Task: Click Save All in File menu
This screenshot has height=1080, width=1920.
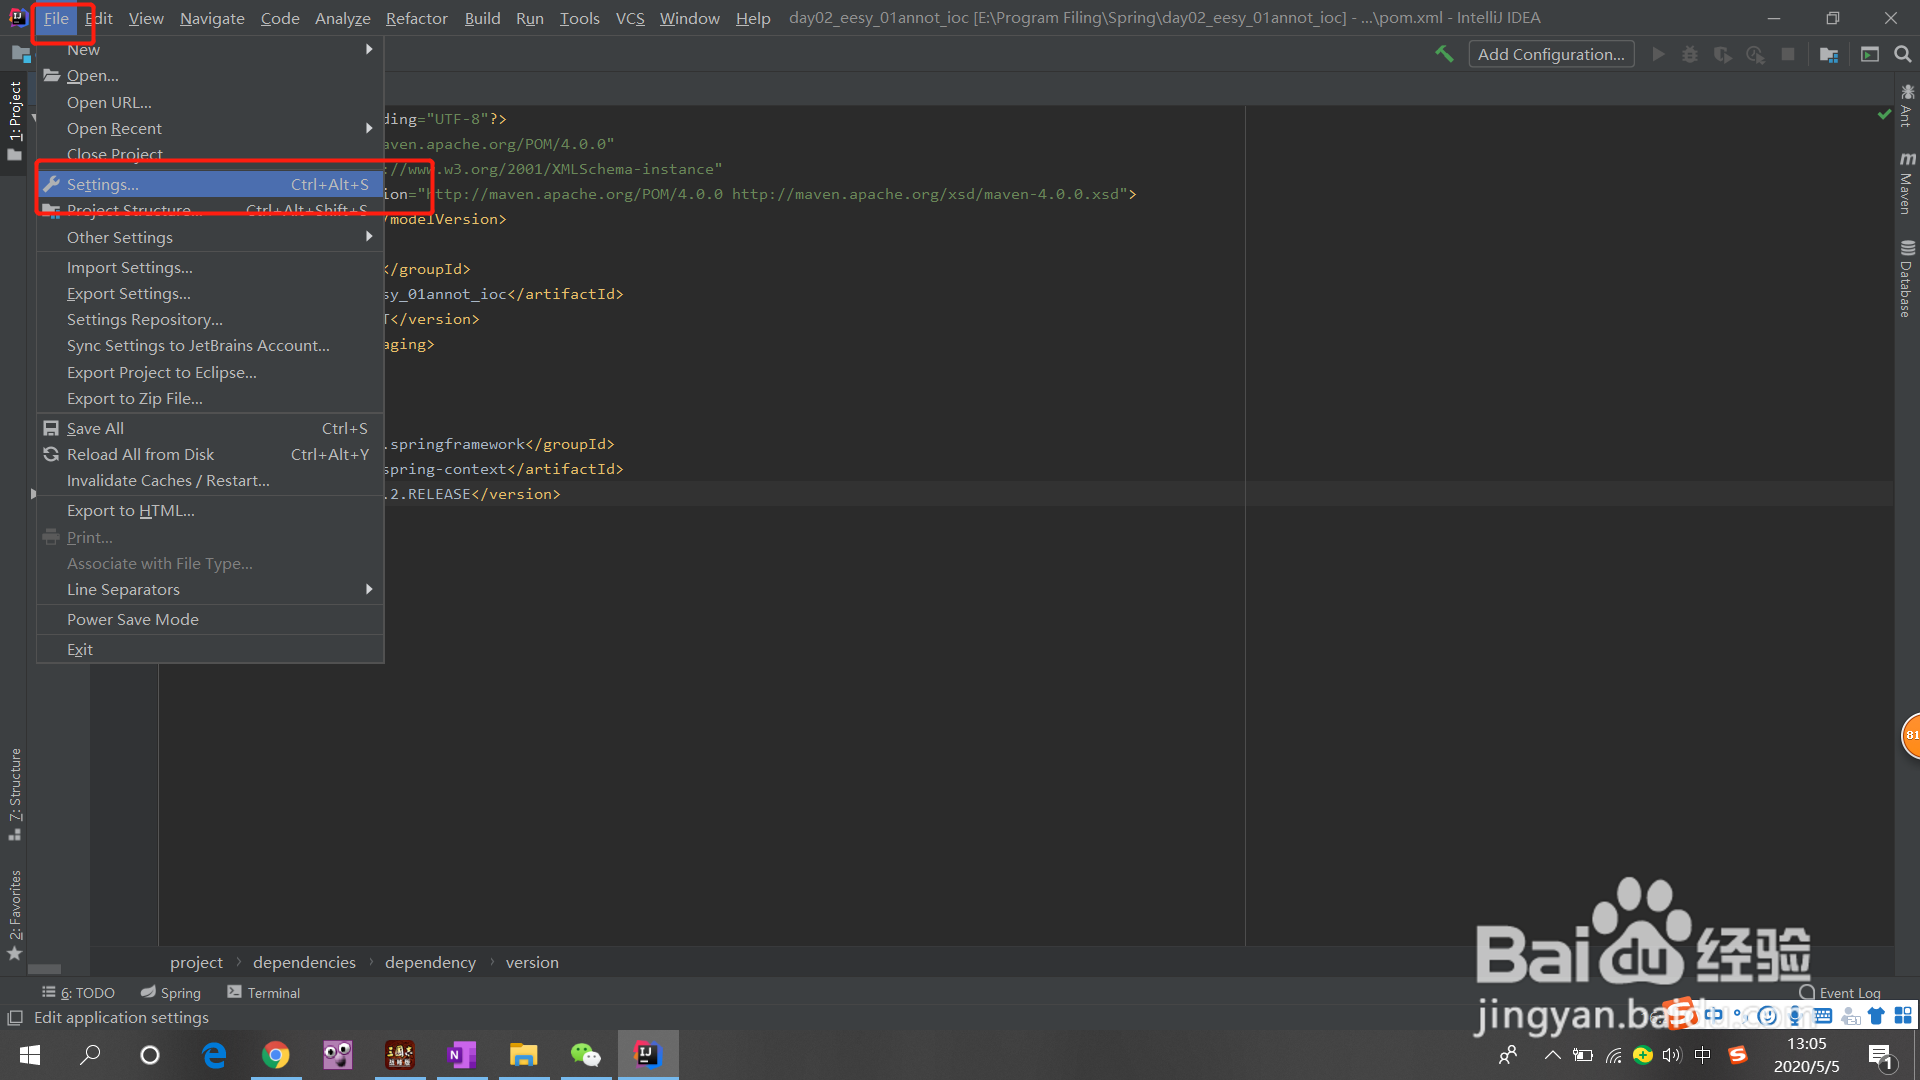Action: point(210,428)
